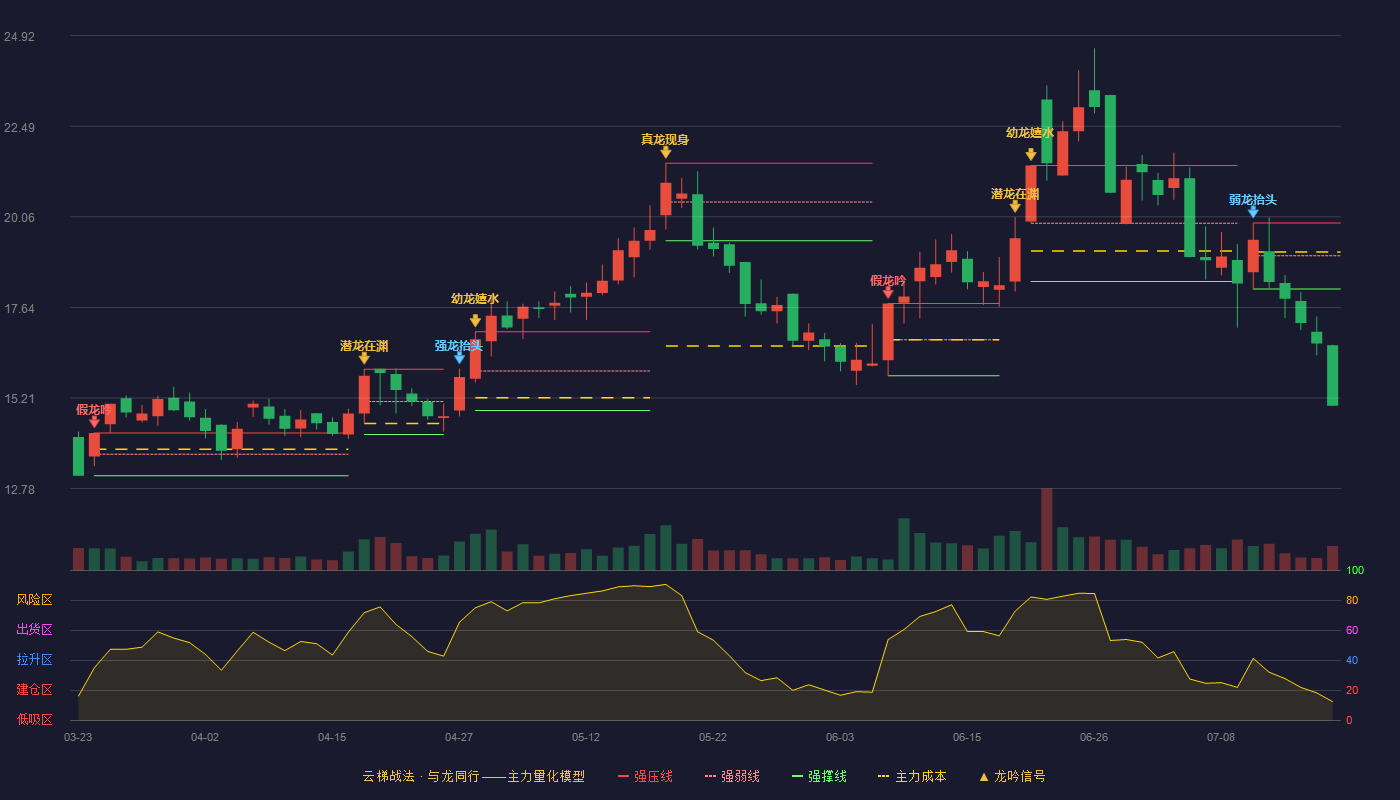Screen dimensions: 1400x800
Task: Click the 05-22 date label
Action: pos(713,737)
